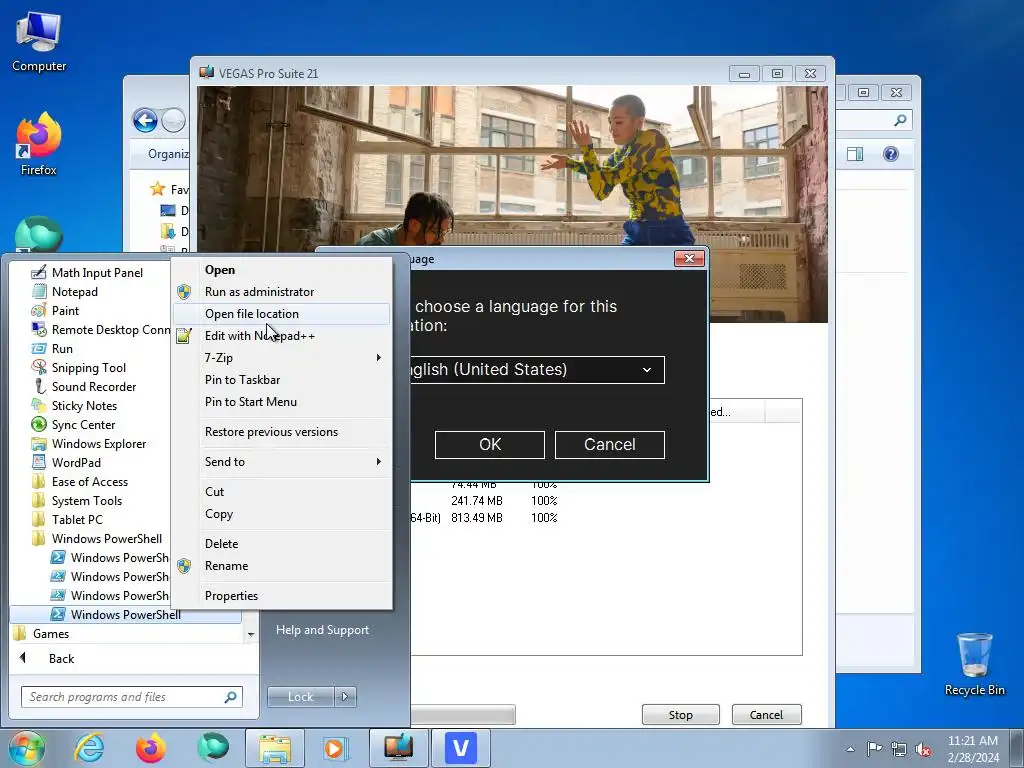Click the network tray icon
Image resolution: width=1024 pixels, height=768 pixels.
(899, 748)
